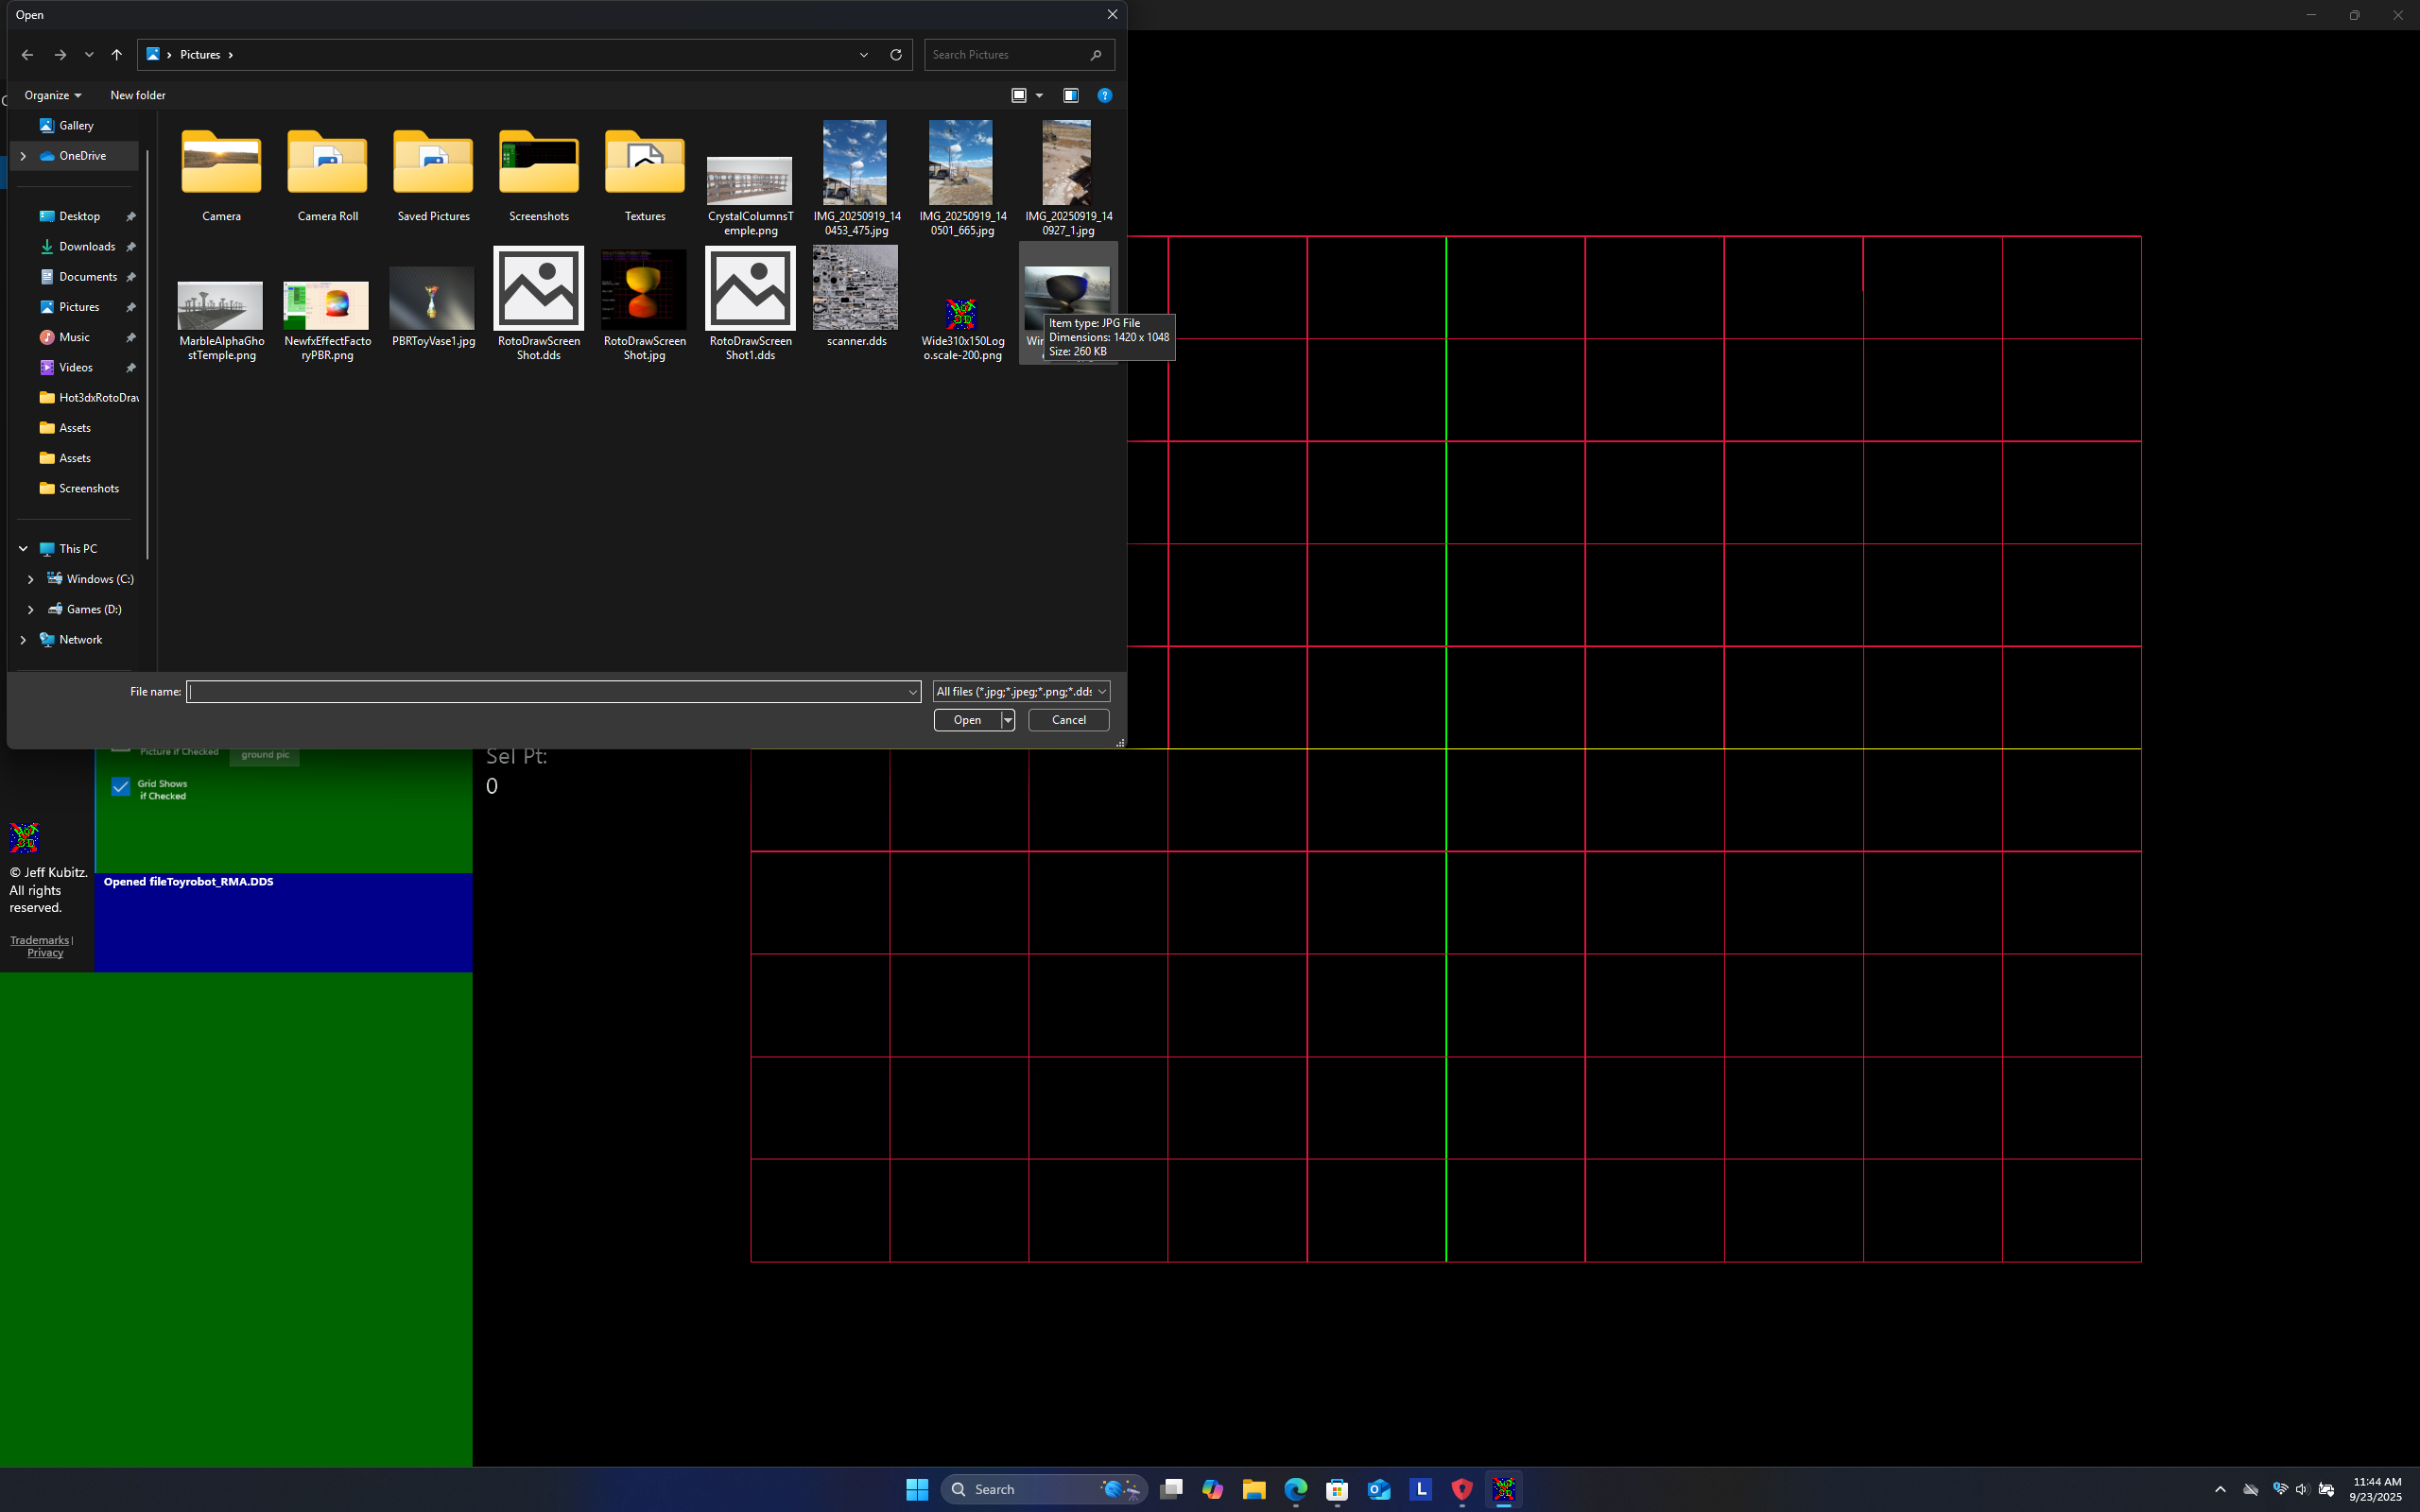Toggle the preview pane icon
The width and height of the screenshot is (2420, 1512).
pos(1070,95)
